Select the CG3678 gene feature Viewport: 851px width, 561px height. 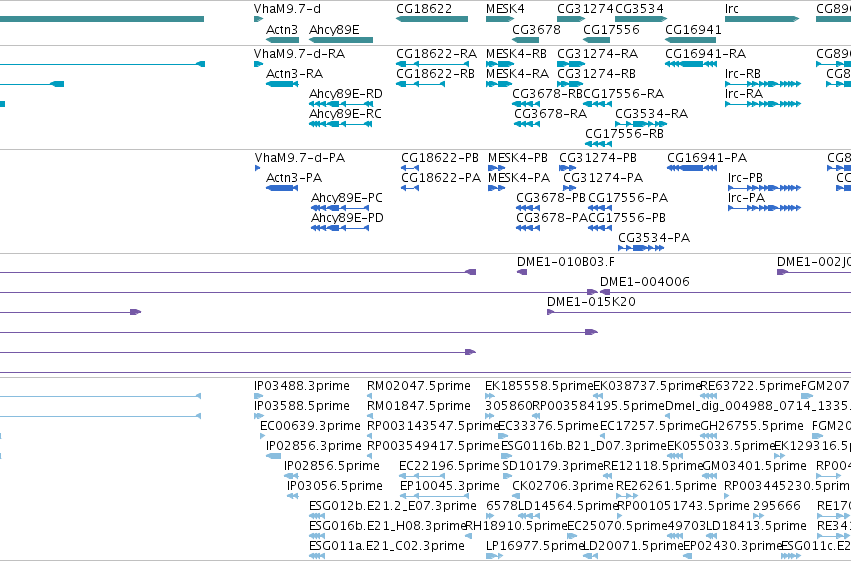tap(525, 40)
